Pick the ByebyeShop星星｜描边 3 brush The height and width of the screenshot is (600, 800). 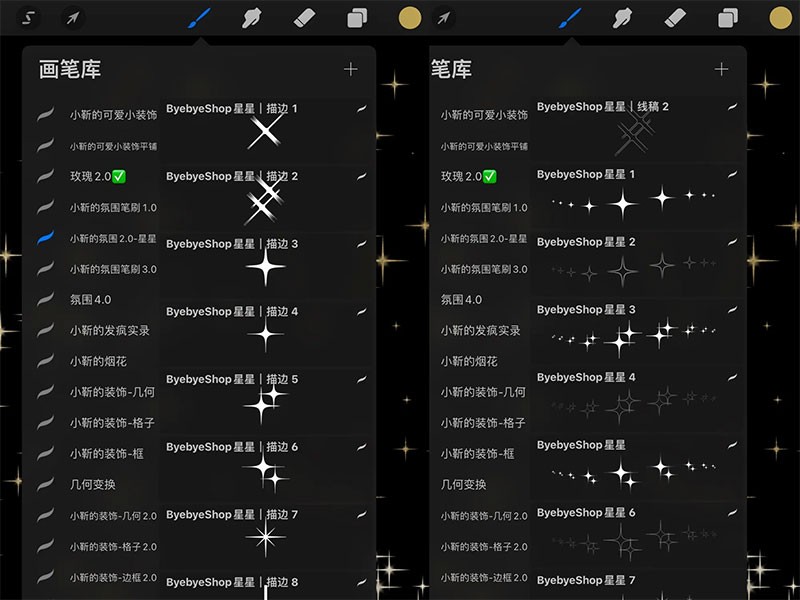pos(265,262)
